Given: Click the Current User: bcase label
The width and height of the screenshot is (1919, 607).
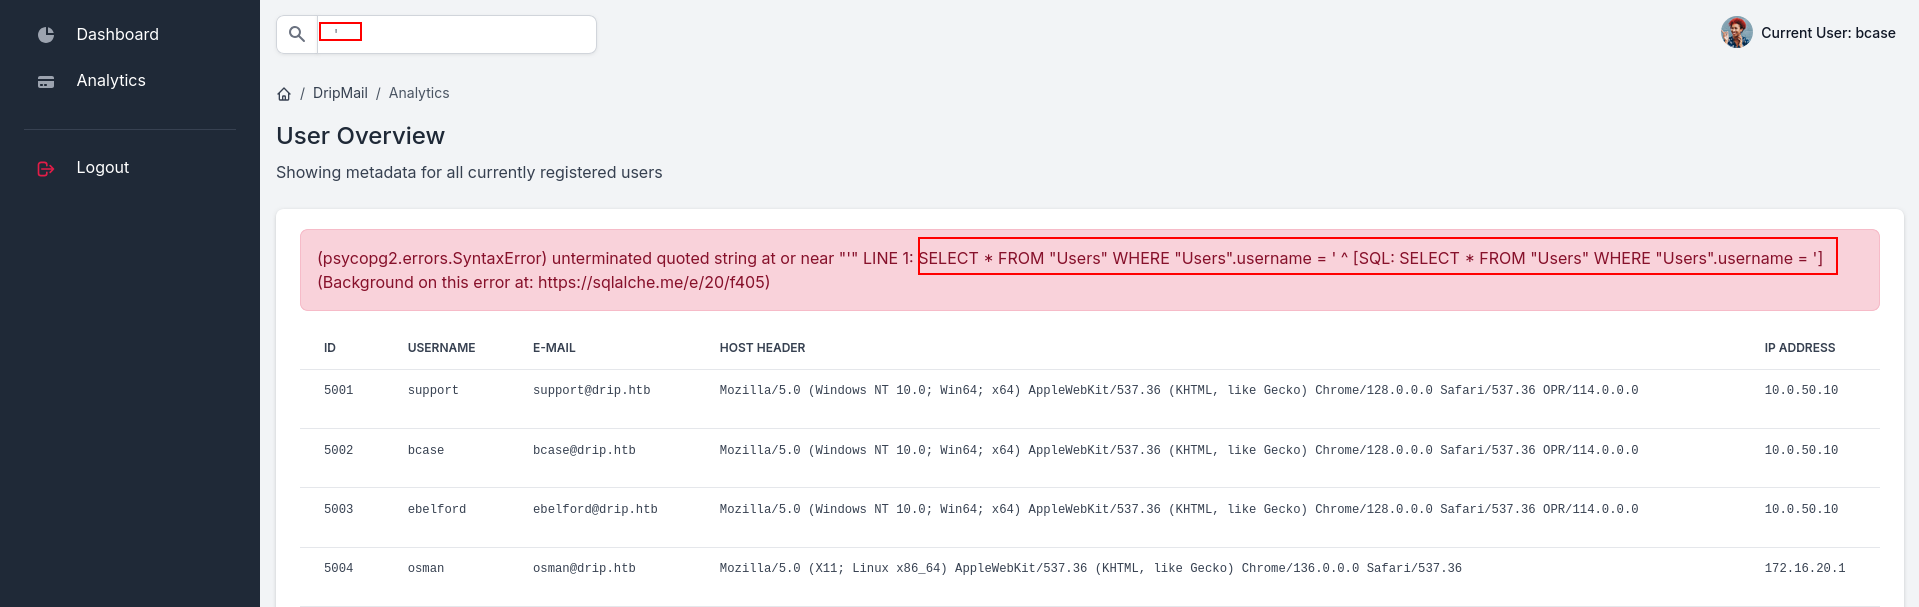Looking at the screenshot, I should [1827, 33].
